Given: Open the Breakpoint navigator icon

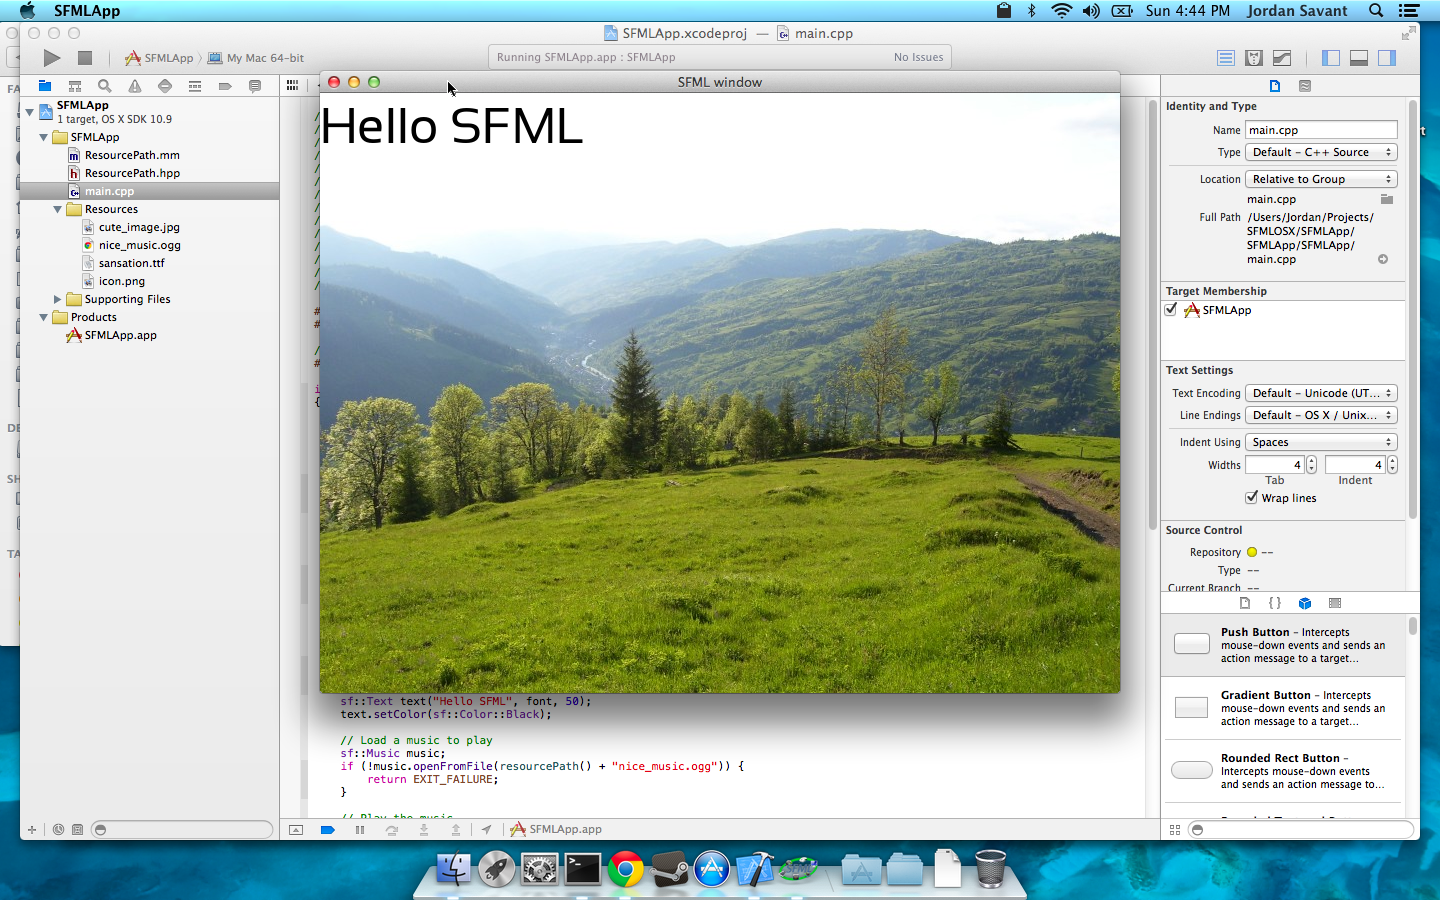Looking at the screenshot, I should coord(225,86).
